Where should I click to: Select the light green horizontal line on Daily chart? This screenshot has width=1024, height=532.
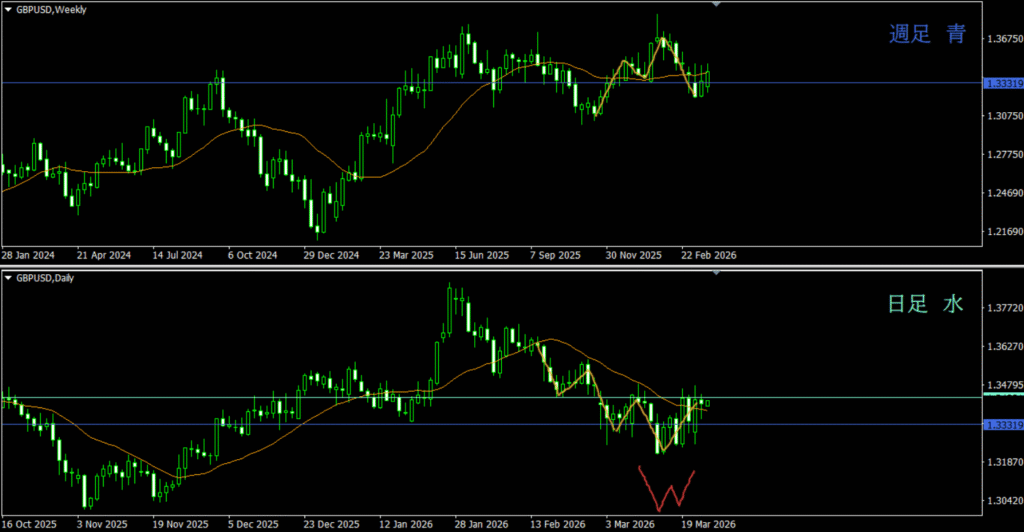pyautogui.click(x=300, y=398)
